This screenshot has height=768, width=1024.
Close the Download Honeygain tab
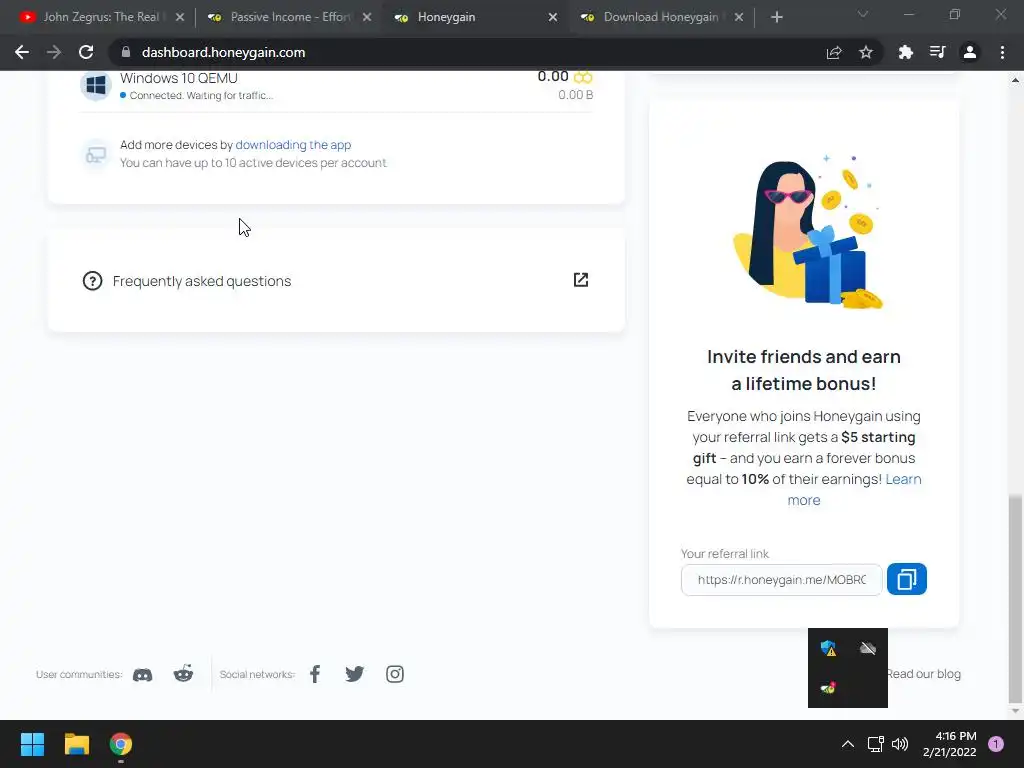[x=739, y=17]
